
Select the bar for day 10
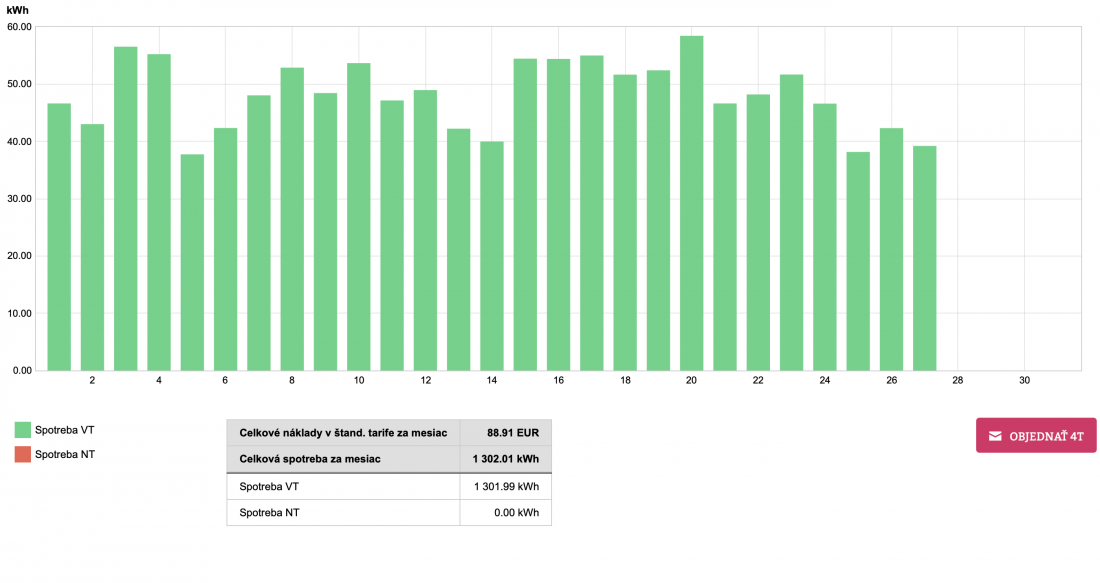(358, 217)
